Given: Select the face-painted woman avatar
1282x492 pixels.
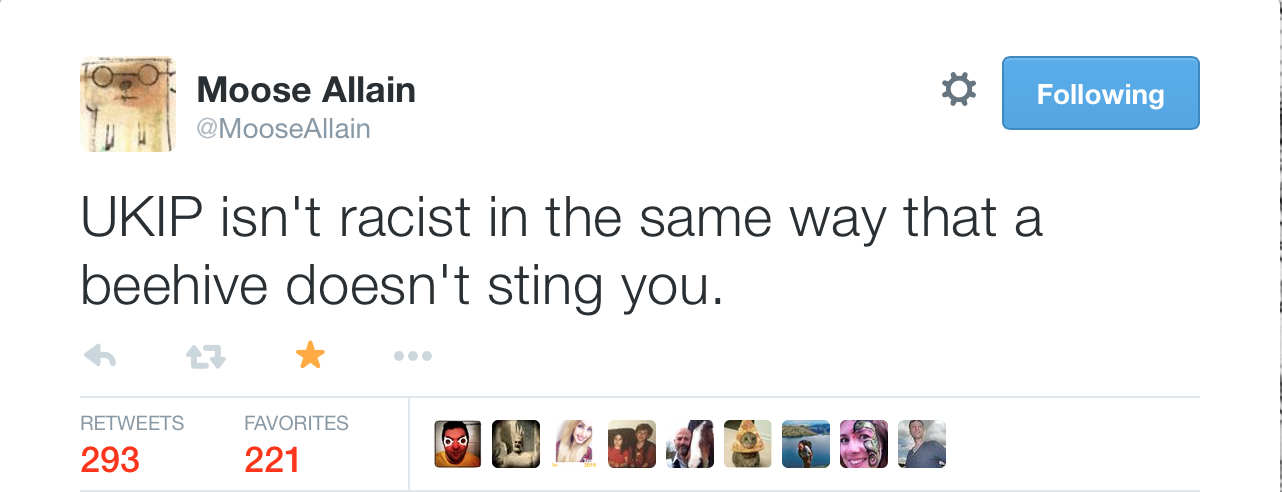Looking at the screenshot, I should click(x=864, y=444).
